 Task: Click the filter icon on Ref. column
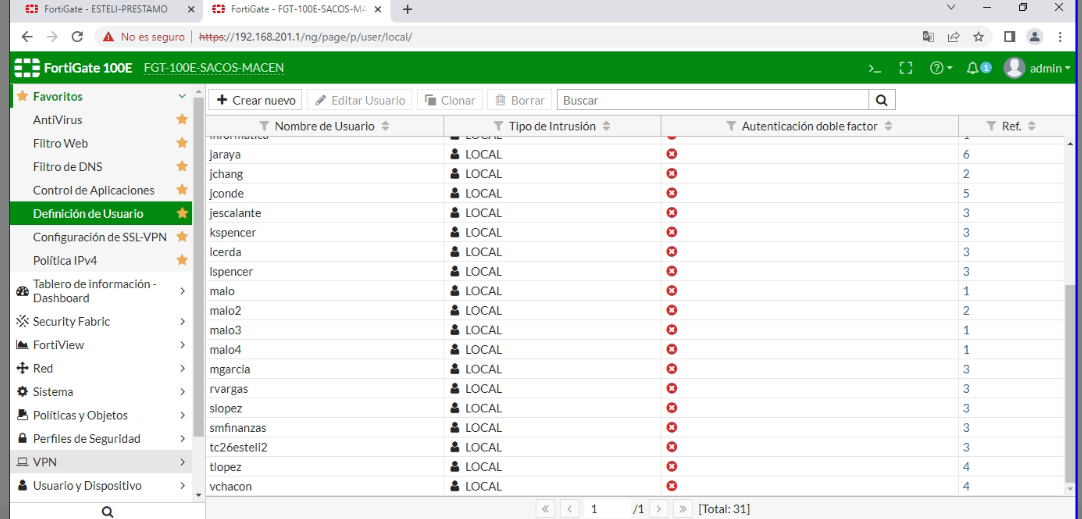[991, 126]
